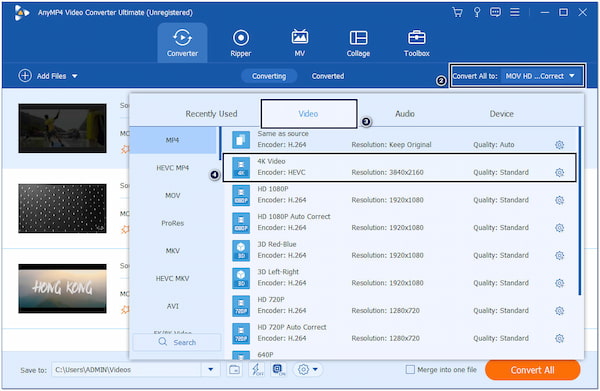Open settings gear for 4K Video

tap(559, 172)
